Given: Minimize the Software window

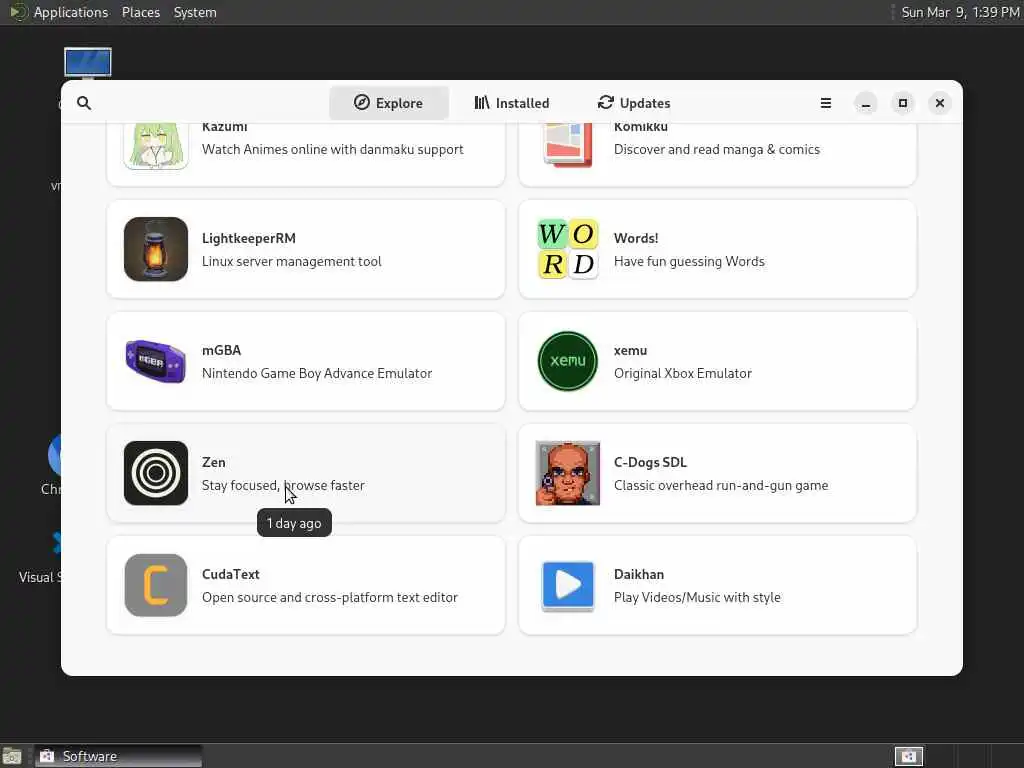Looking at the screenshot, I should [866, 103].
